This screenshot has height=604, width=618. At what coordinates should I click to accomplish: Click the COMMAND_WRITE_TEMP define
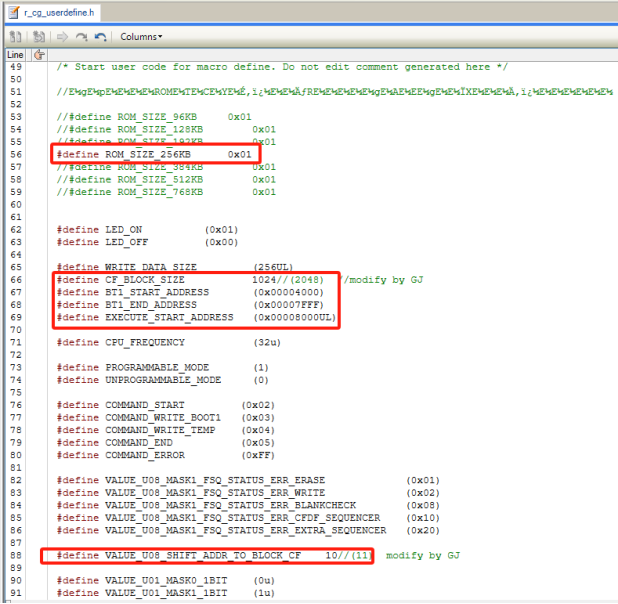tap(166, 430)
